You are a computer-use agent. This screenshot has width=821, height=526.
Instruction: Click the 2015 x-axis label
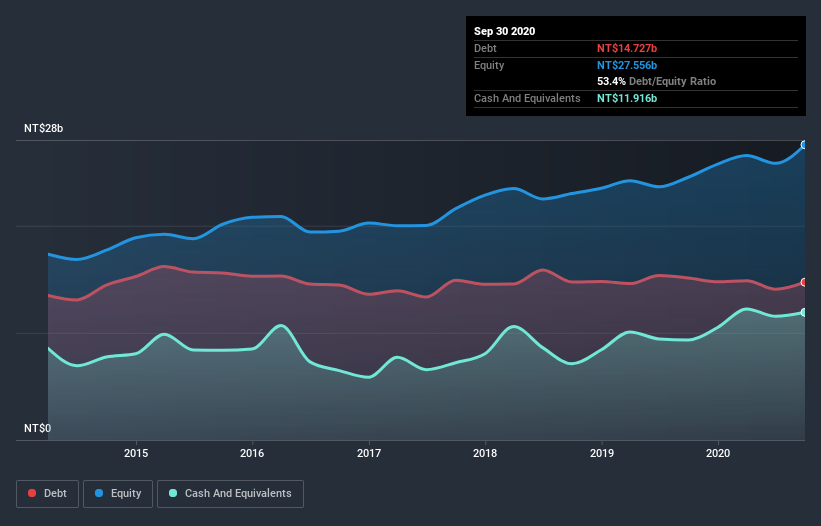[x=136, y=453]
